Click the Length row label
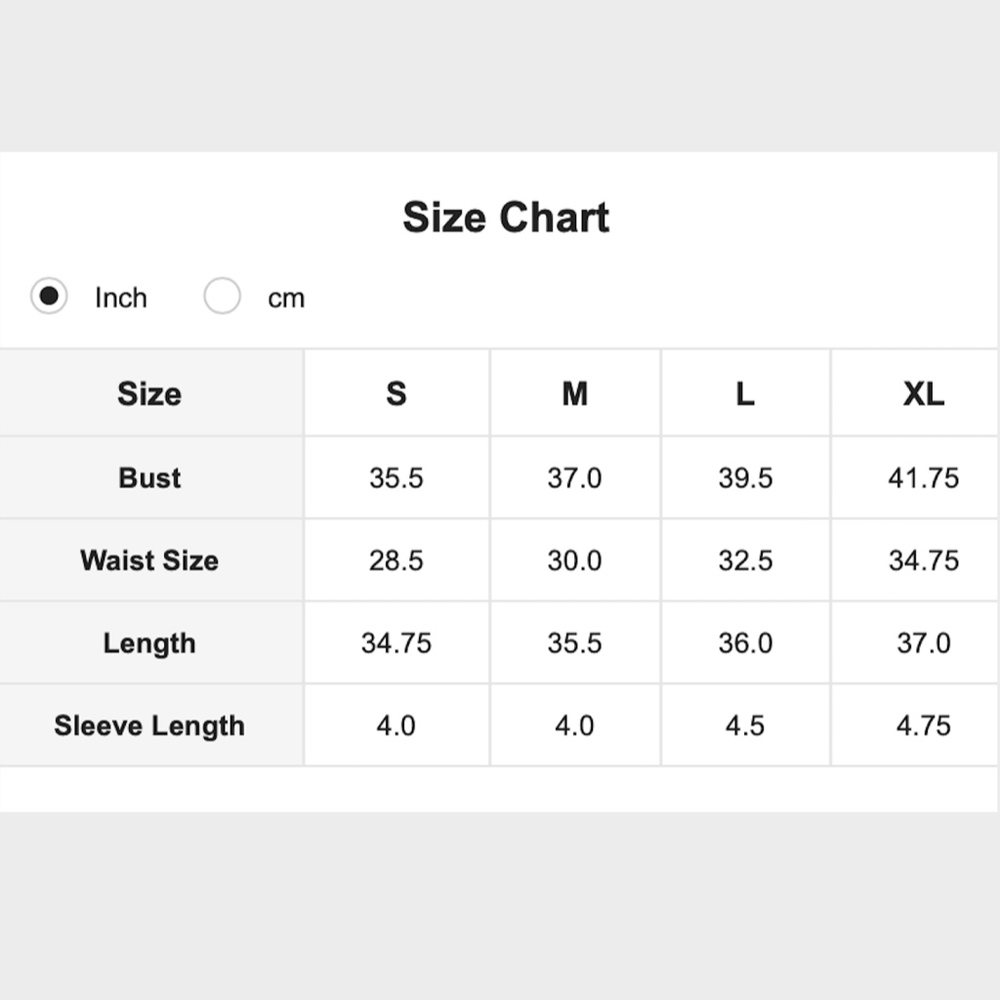This screenshot has width=1000, height=1000. coord(149,643)
